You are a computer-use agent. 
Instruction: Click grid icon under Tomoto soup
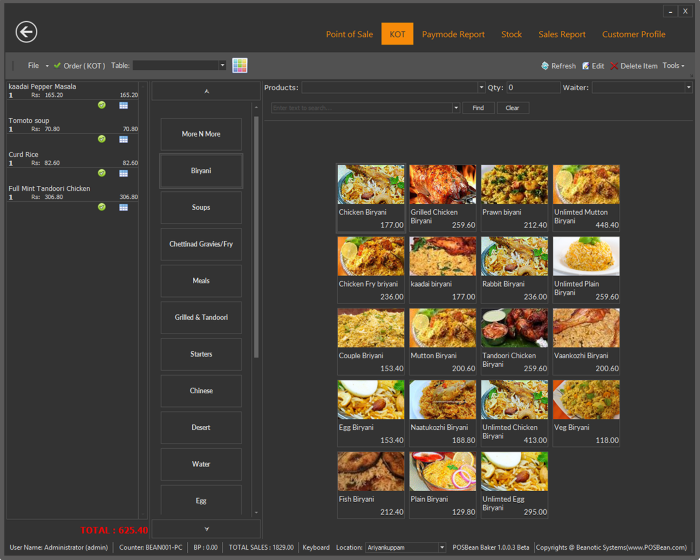click(x=124, y=139)
